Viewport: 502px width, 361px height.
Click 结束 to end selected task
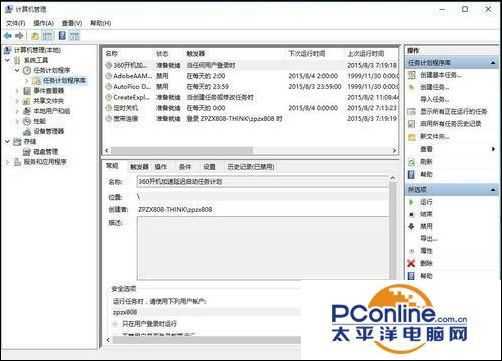[426, 214]
